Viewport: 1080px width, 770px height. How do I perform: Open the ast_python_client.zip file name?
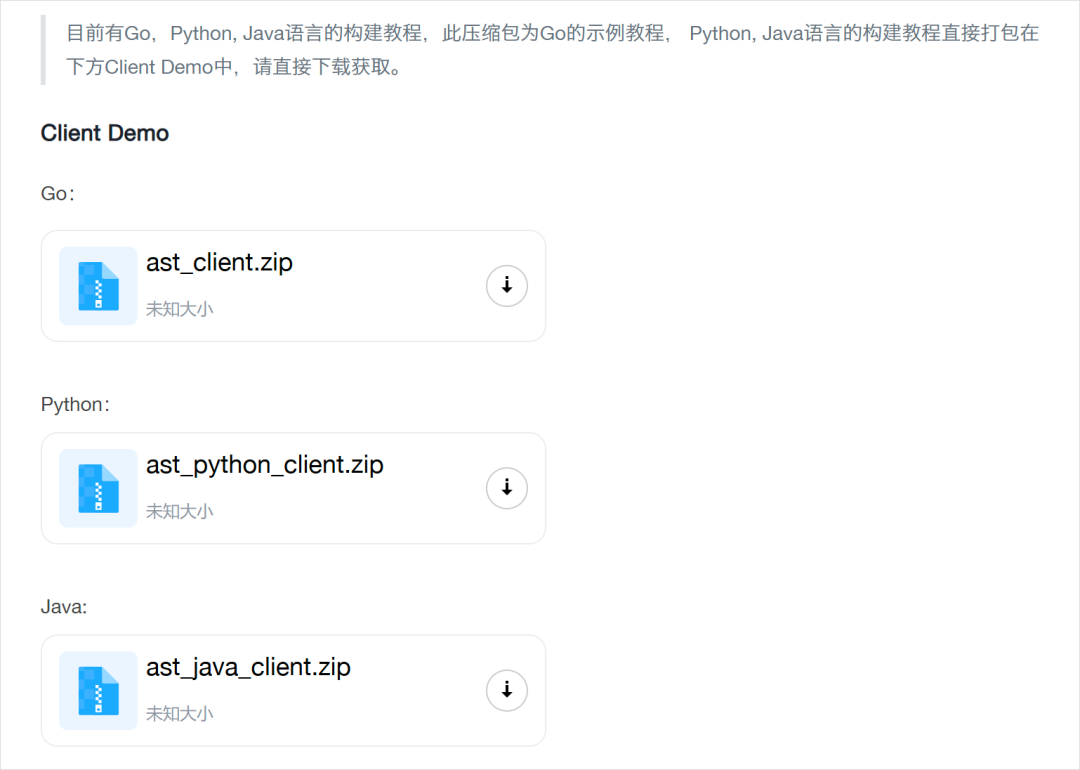[x=264, y=465]
